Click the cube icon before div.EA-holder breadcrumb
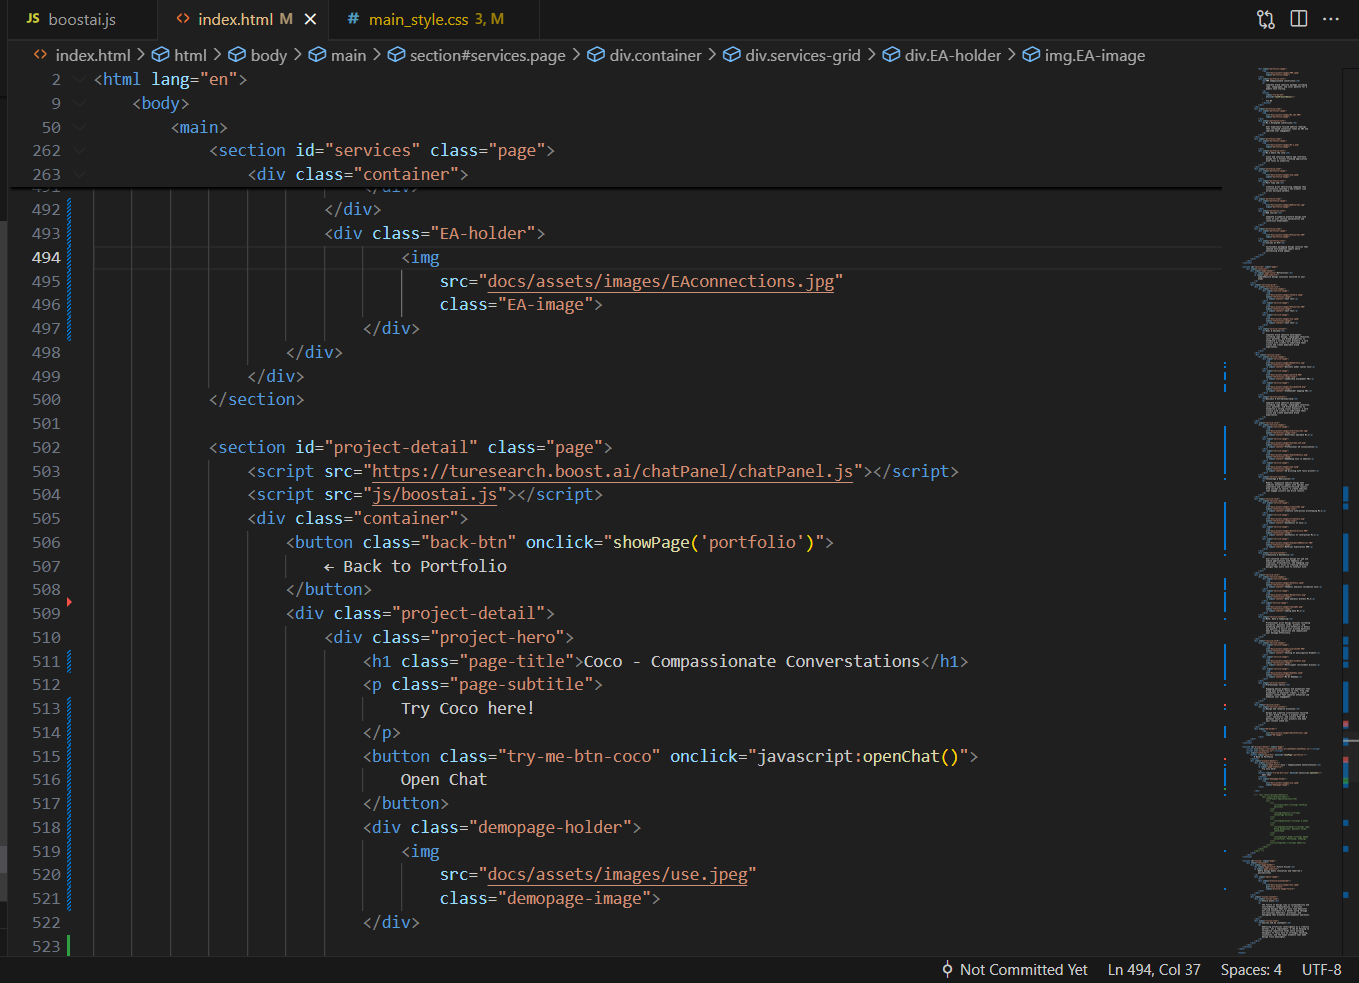Screen dimensions: 1359x983 point(891,55)
